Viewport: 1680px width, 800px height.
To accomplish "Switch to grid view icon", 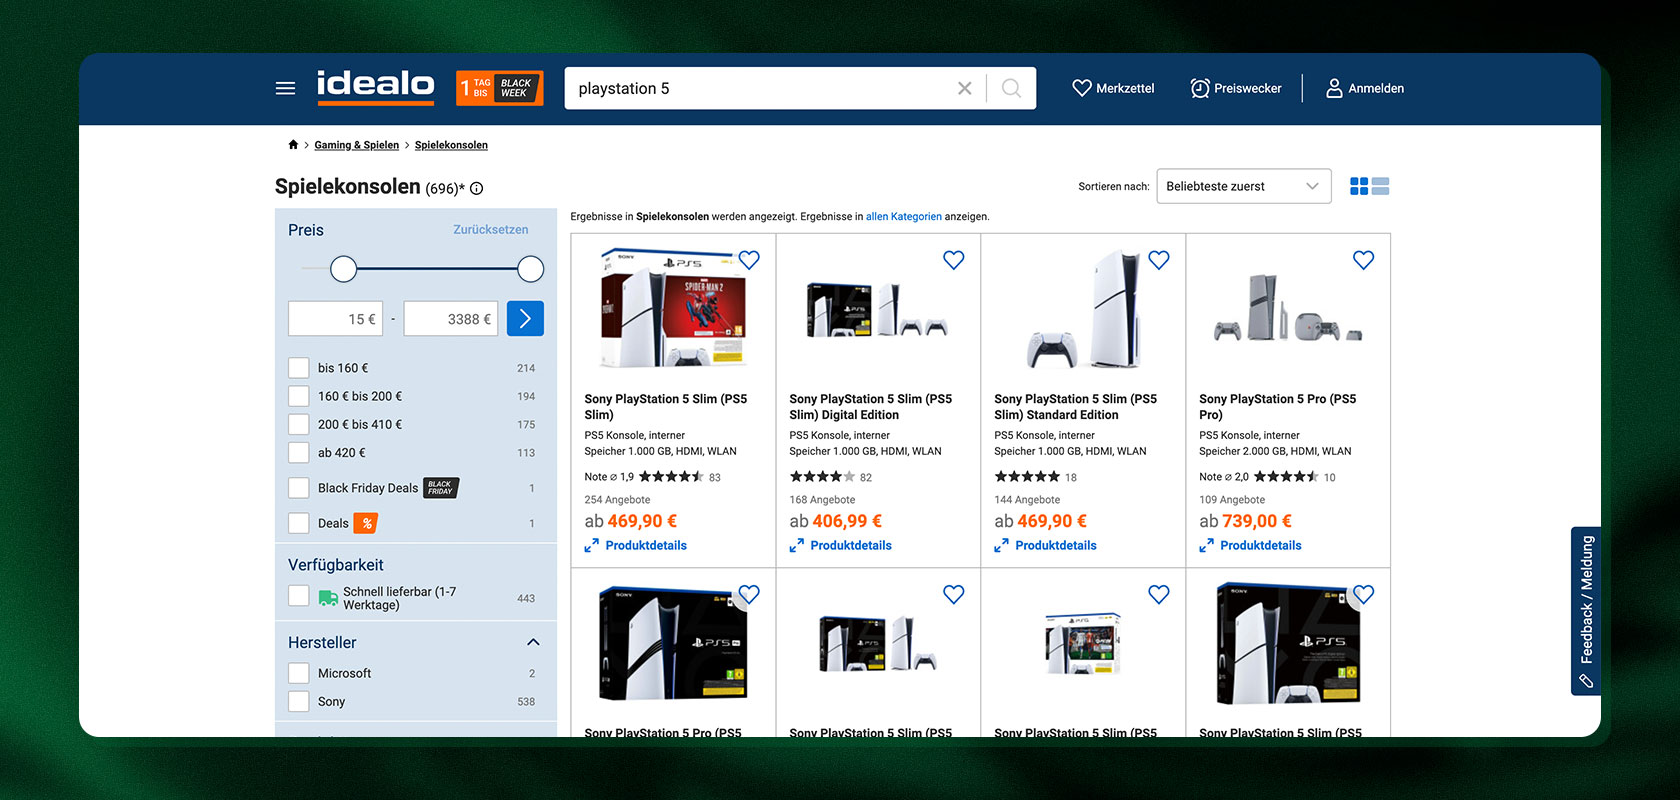I will point(1358,186).
